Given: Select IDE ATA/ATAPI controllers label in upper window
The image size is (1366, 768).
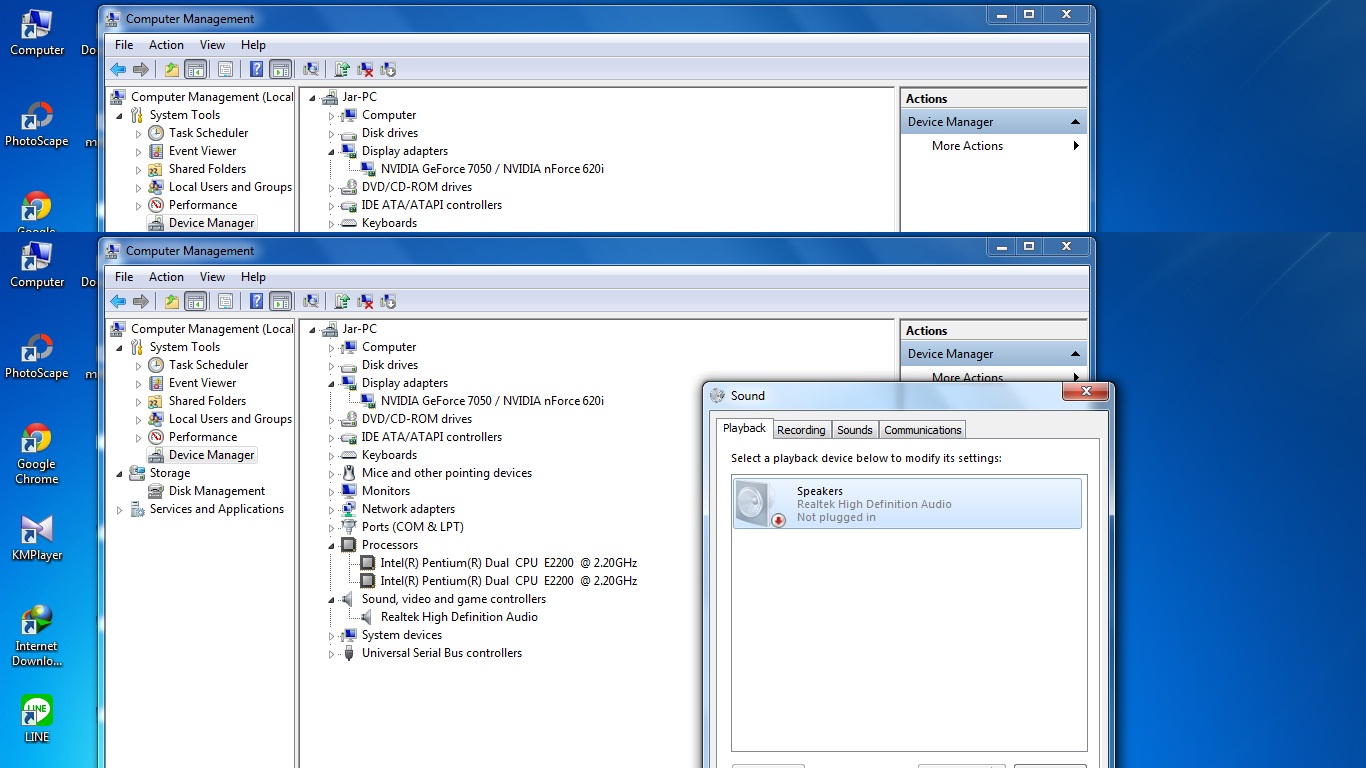Looking at the screenshot, I should (432, 205).
